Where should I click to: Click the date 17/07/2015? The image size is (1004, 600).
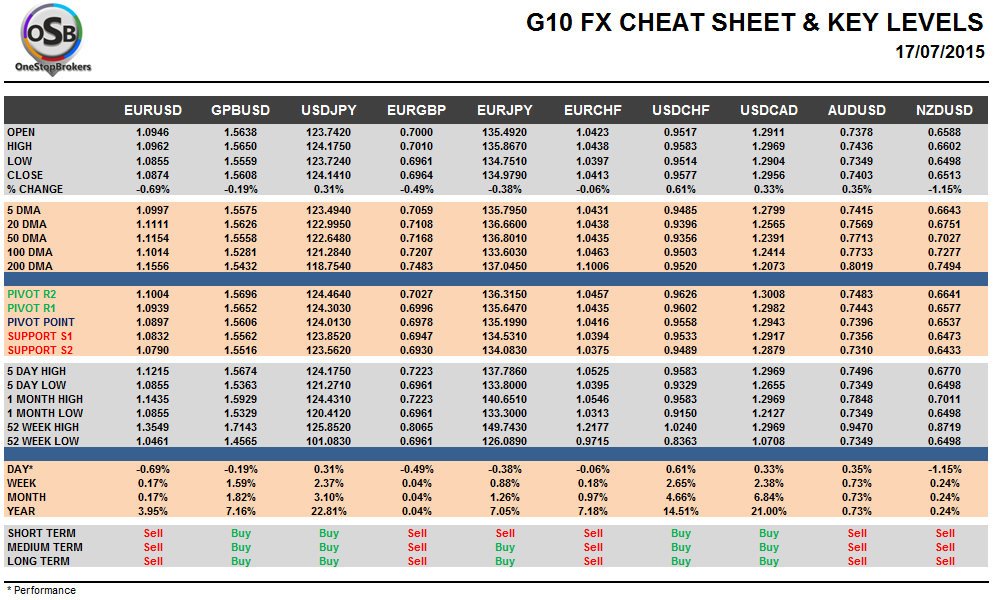pos(939,51)
